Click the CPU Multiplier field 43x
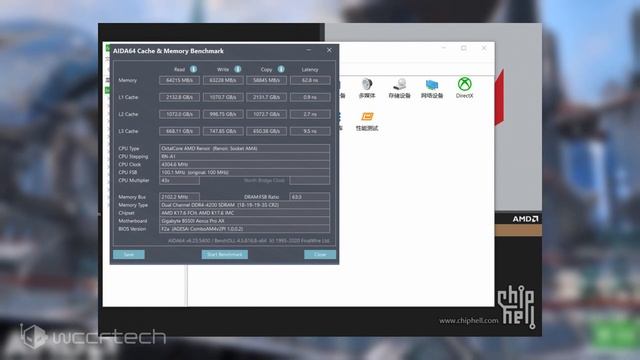 point(179,180)
